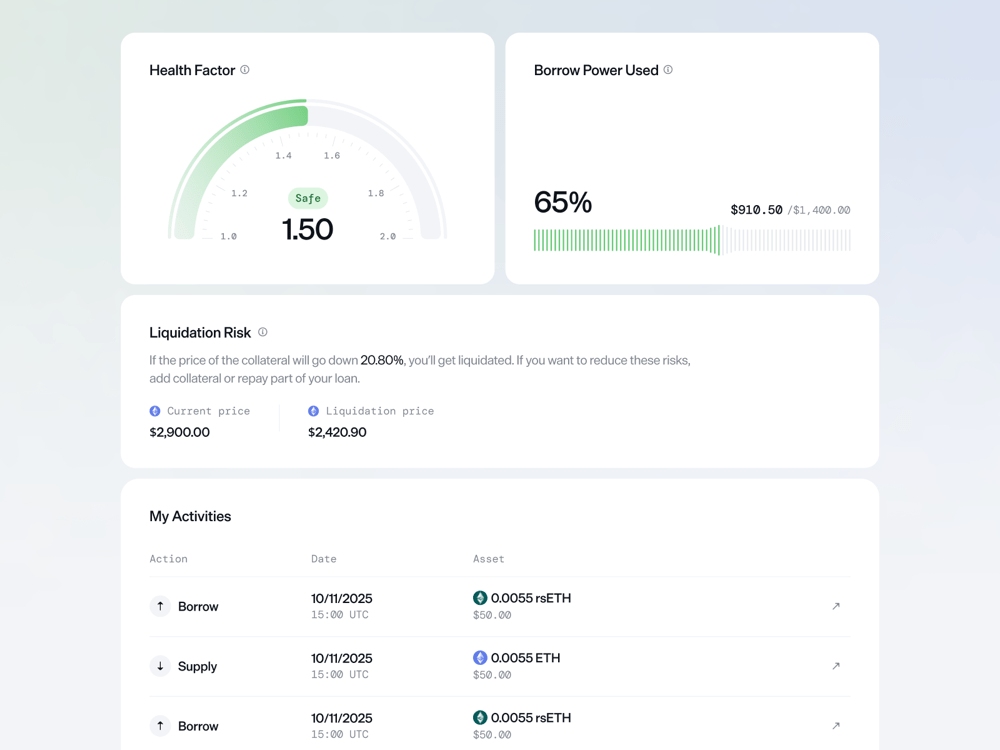Click the up arrow icon in first Borrow row
Viewport: 1000px width, 750px height.
(160, 606)
